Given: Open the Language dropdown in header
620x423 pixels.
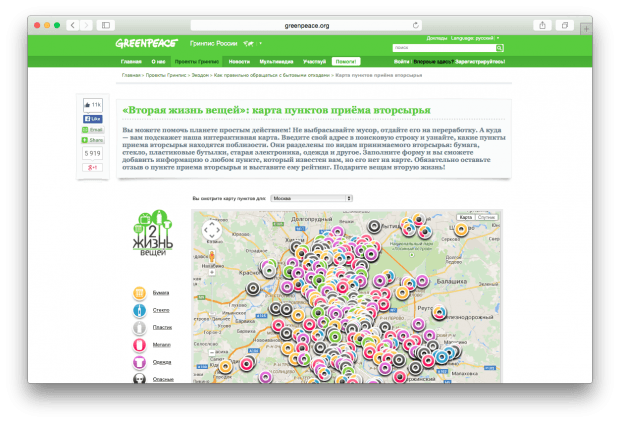Looking at the screenshot, I should pos(476,38).
